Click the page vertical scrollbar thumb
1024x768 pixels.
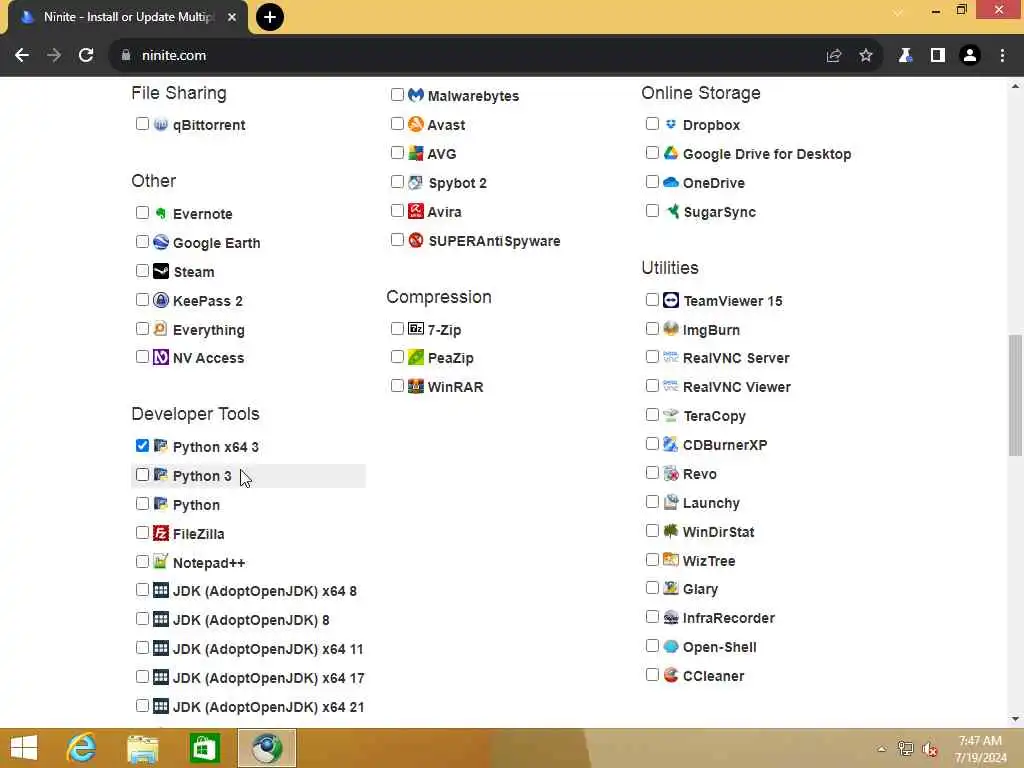click(x=1015, y=395)
